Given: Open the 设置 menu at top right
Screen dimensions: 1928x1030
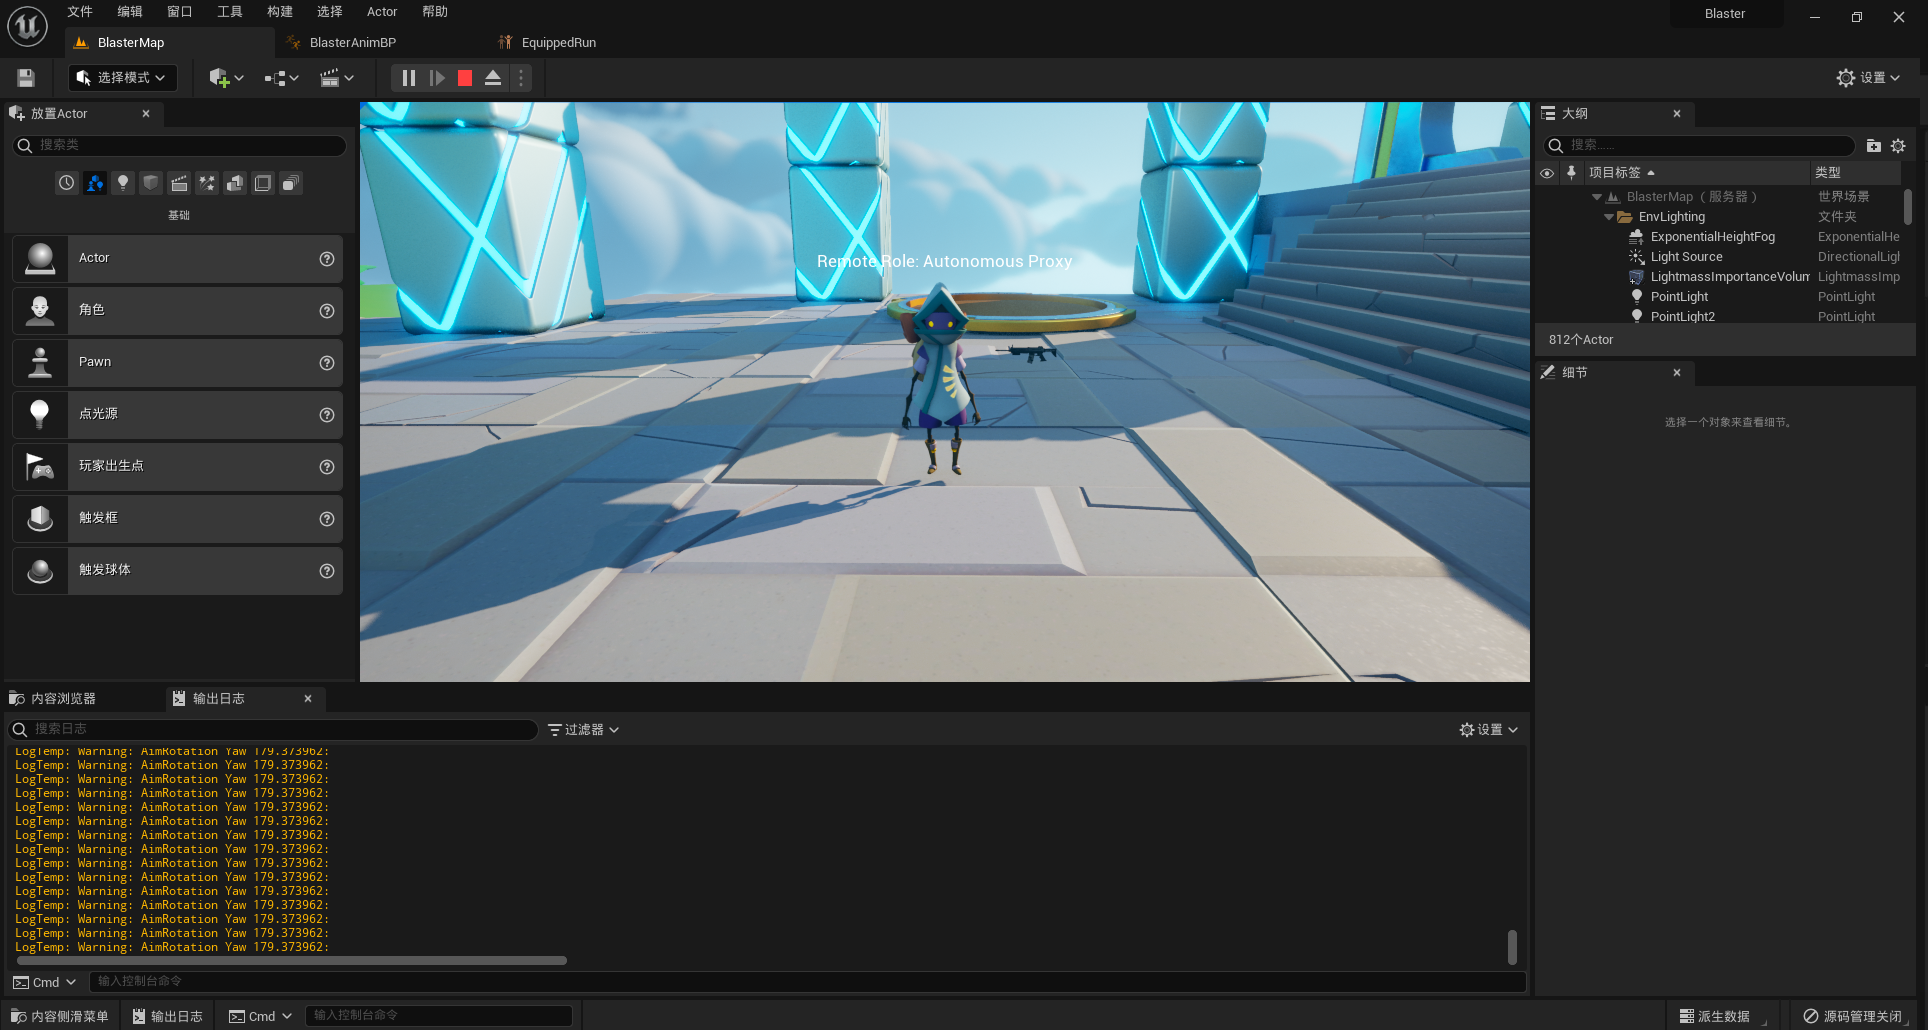Looking at the screenshot, I should (1868, 78).
